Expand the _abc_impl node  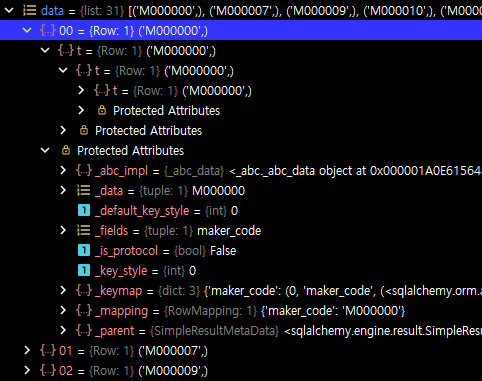tap(63, 170)
